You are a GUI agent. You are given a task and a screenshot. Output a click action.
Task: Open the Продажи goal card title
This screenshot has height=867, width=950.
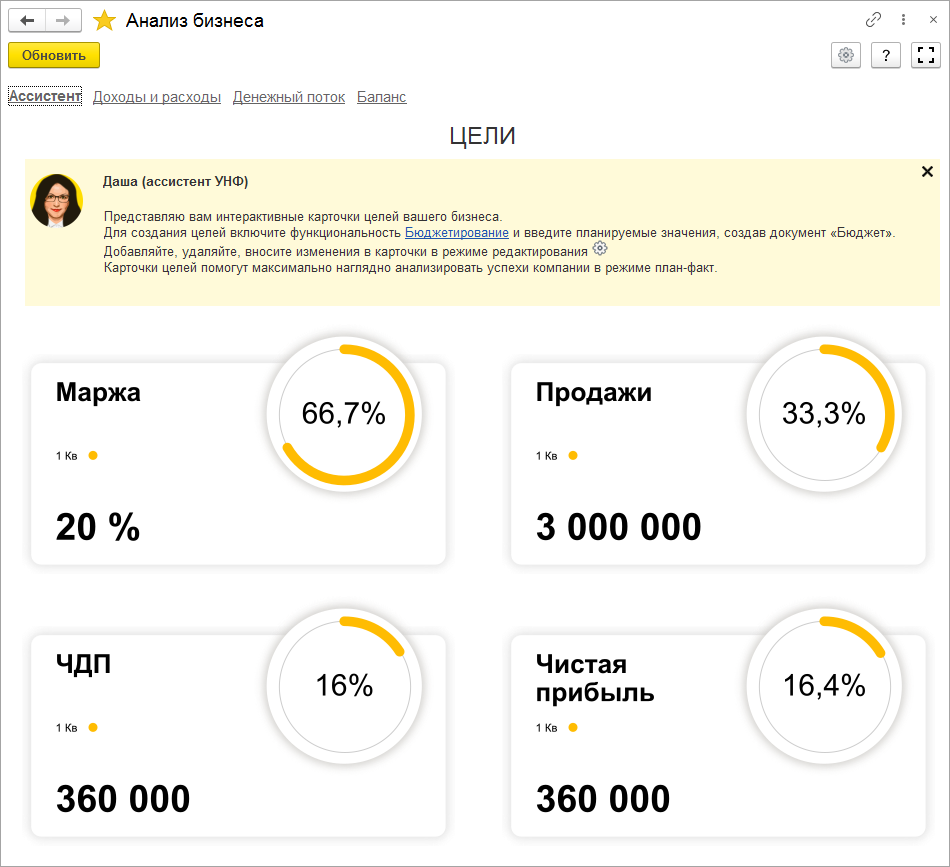point(594,392)
